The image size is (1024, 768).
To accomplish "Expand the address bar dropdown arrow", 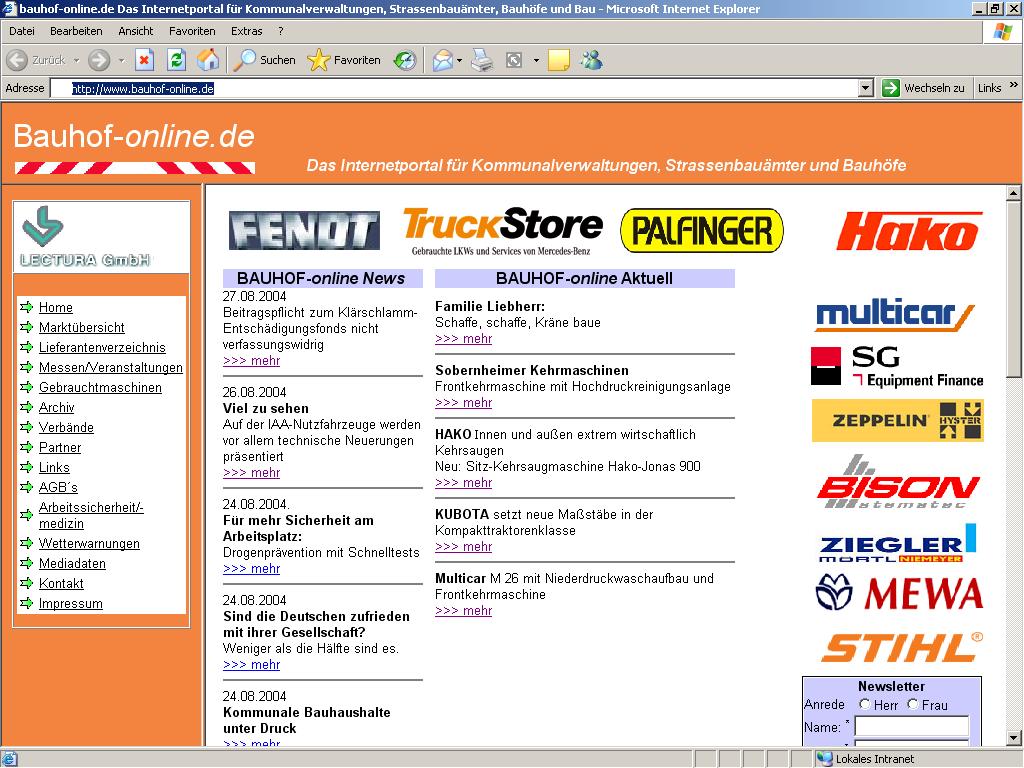I will 866,88.
